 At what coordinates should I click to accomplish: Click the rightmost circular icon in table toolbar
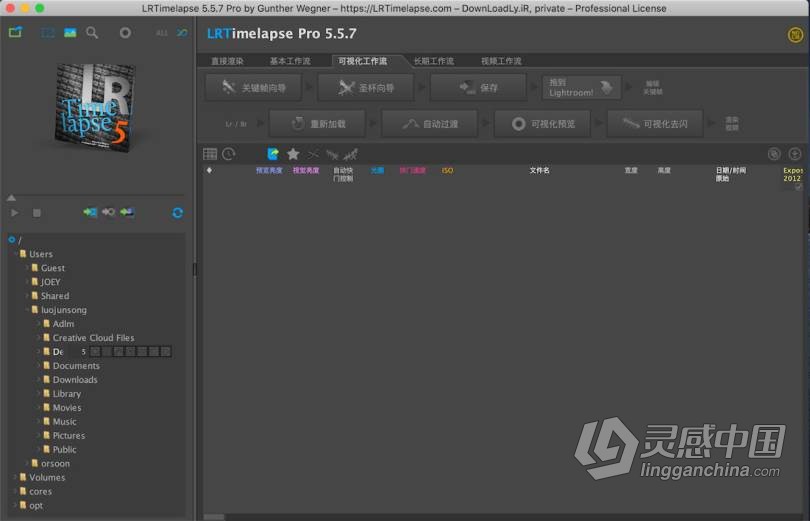tap(795, 154)
